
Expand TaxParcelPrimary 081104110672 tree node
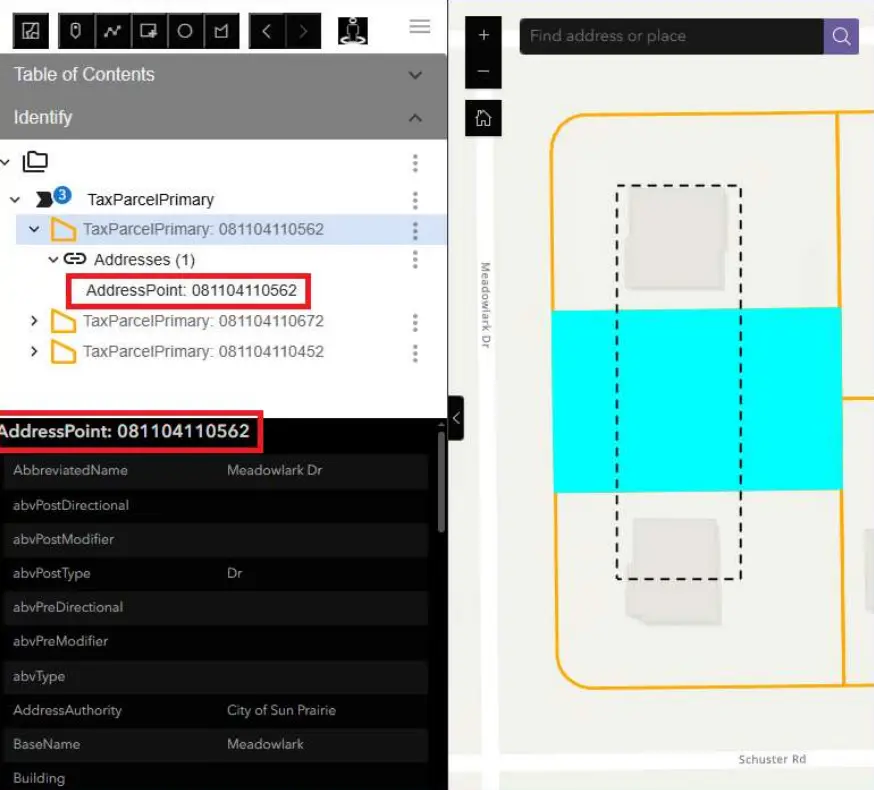(x=35, y=321)
